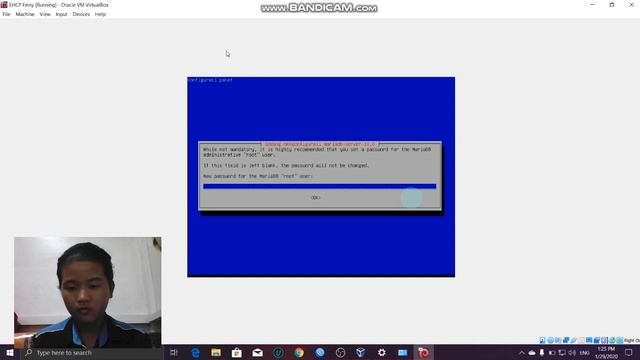Image resolution: width=640 pixels, height=360 pixels.
Task: Click the VM shared folders status icon
Action: tap(581, 340)
